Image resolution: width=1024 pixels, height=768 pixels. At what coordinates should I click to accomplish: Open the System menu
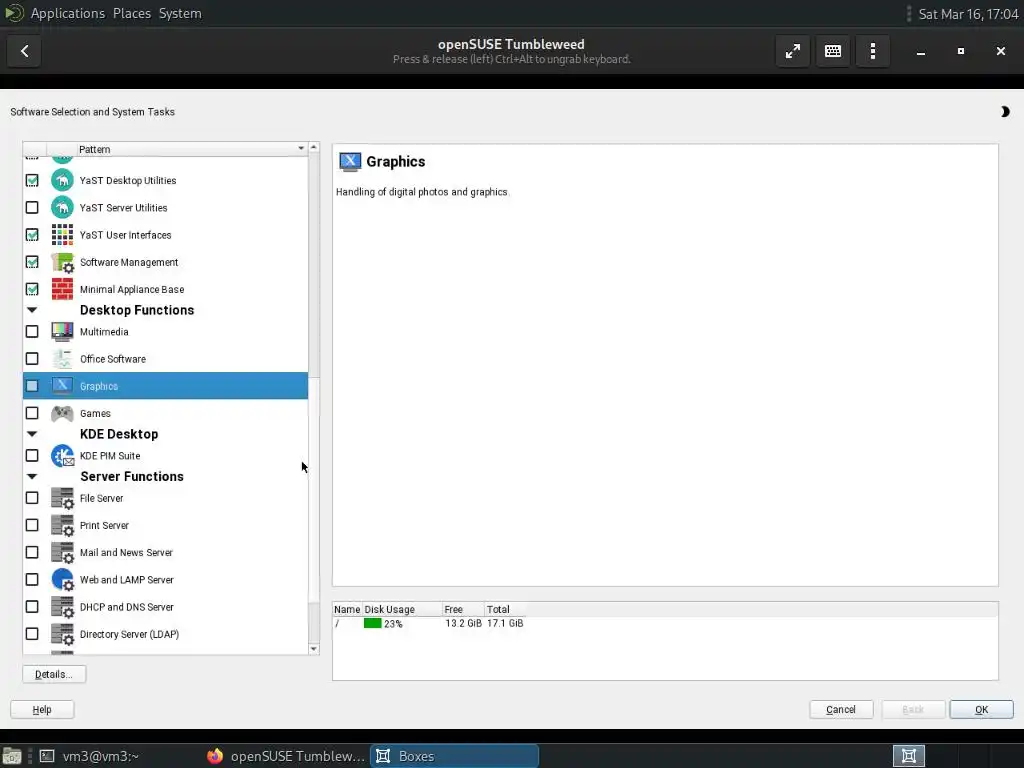coord(180,13)
